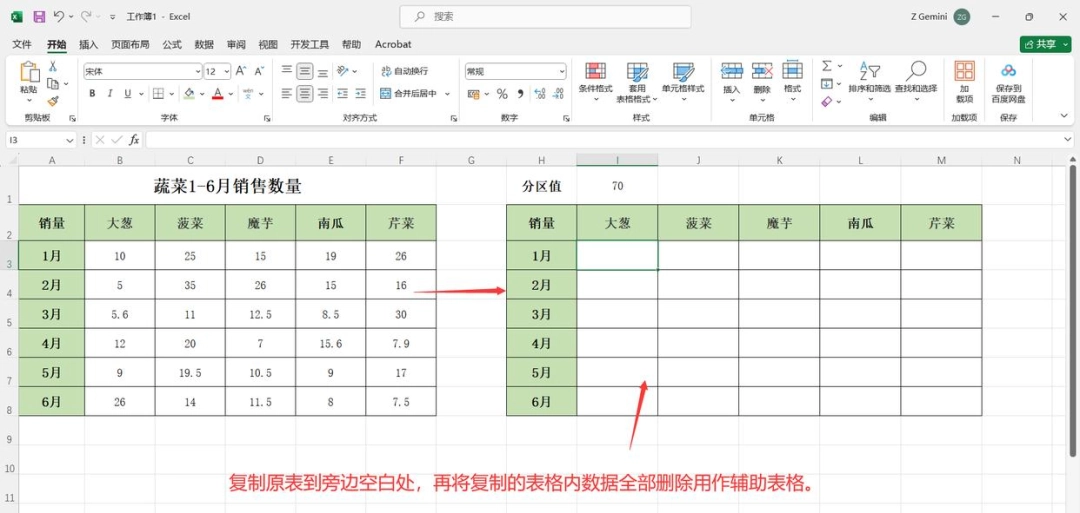Select the Format Painter brush
The width and height of the screenshot is (1080, 513).
(x=52, y=101)
